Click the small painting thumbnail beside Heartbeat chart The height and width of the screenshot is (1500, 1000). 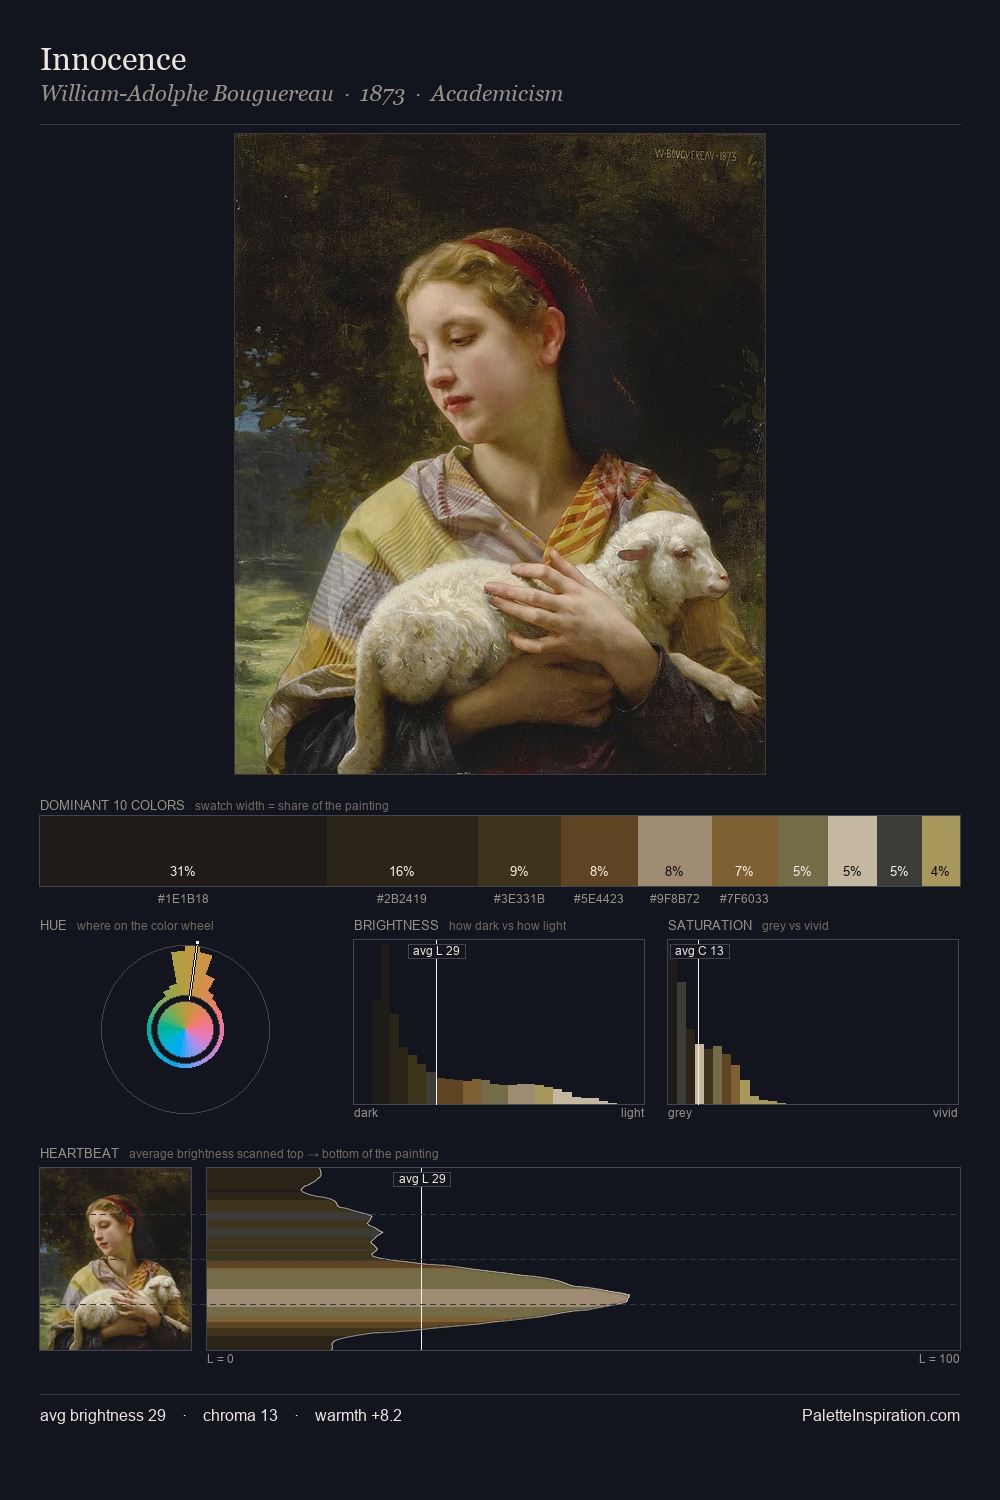pos(115,1259)
